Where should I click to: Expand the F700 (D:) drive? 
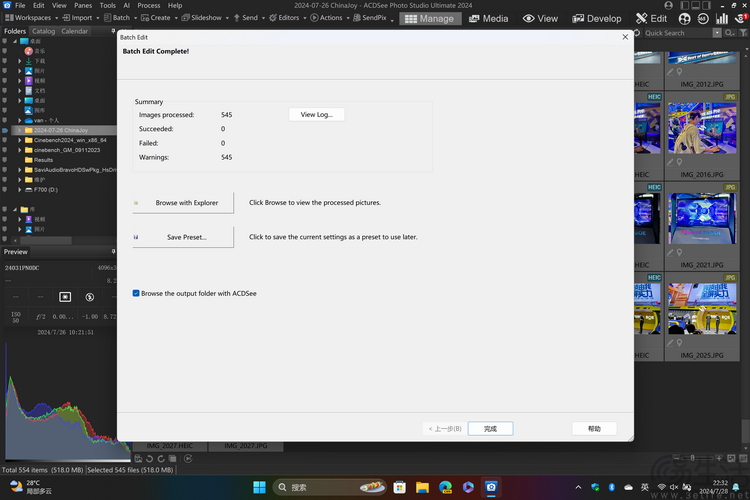[x=20, y=189]
